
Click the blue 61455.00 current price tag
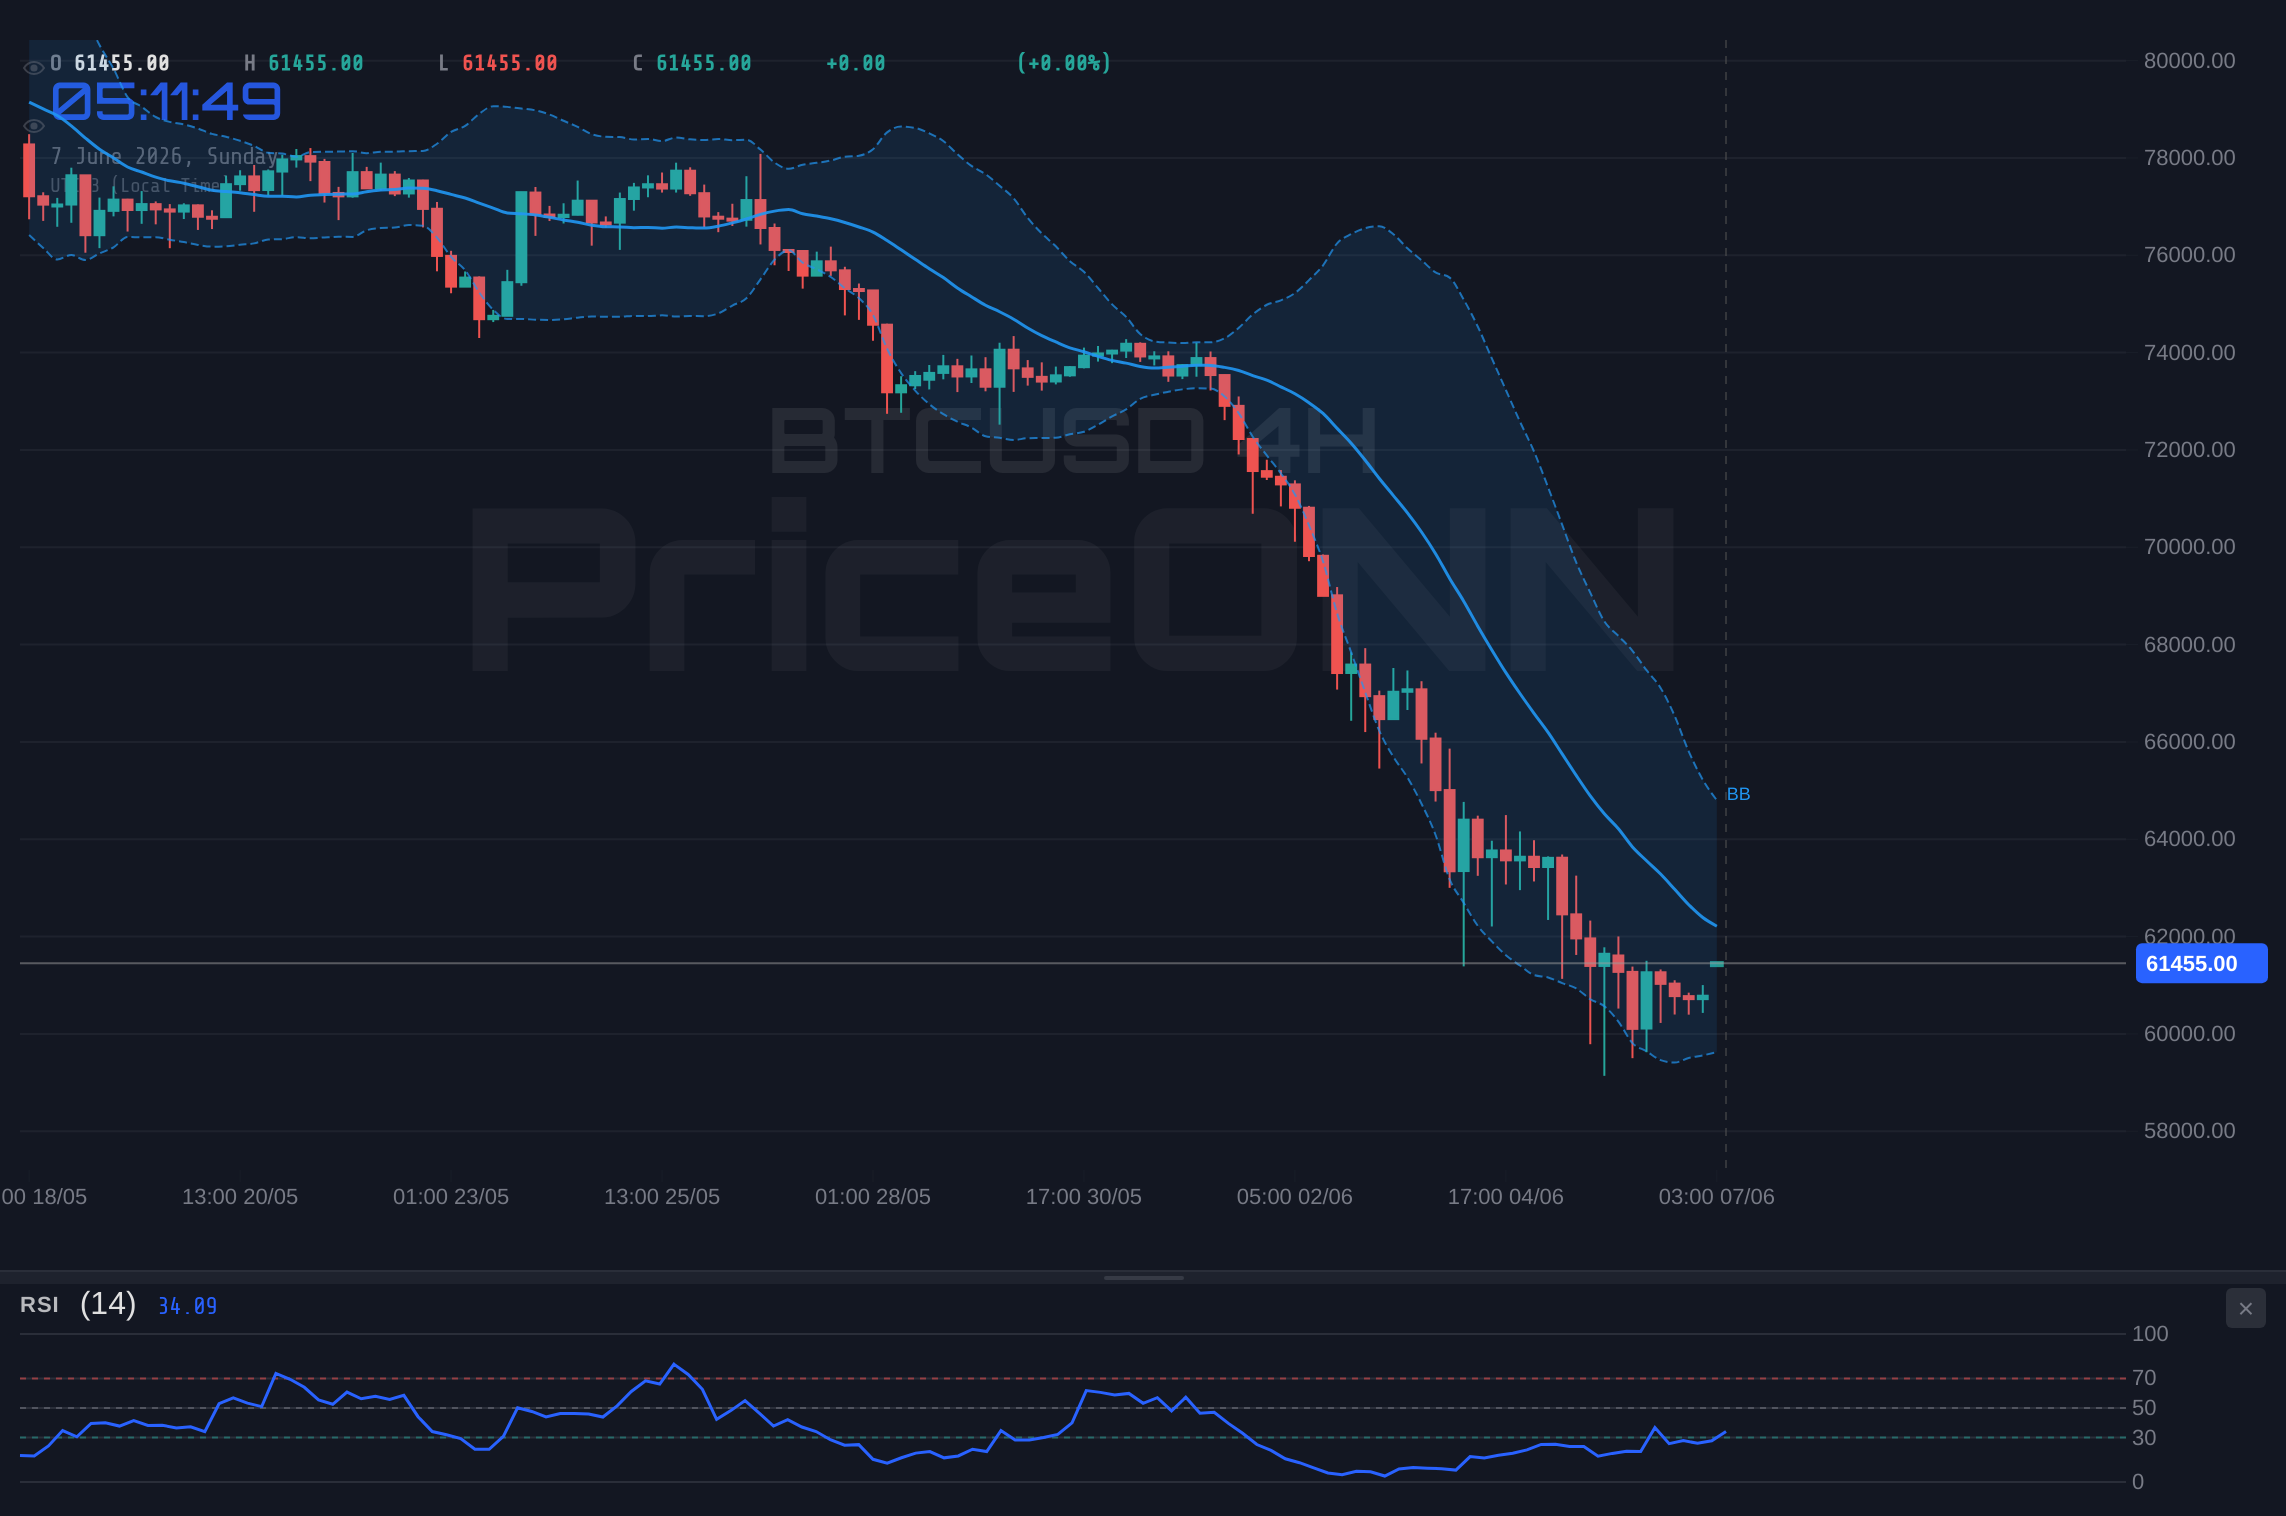click(x=2201, y=963)
